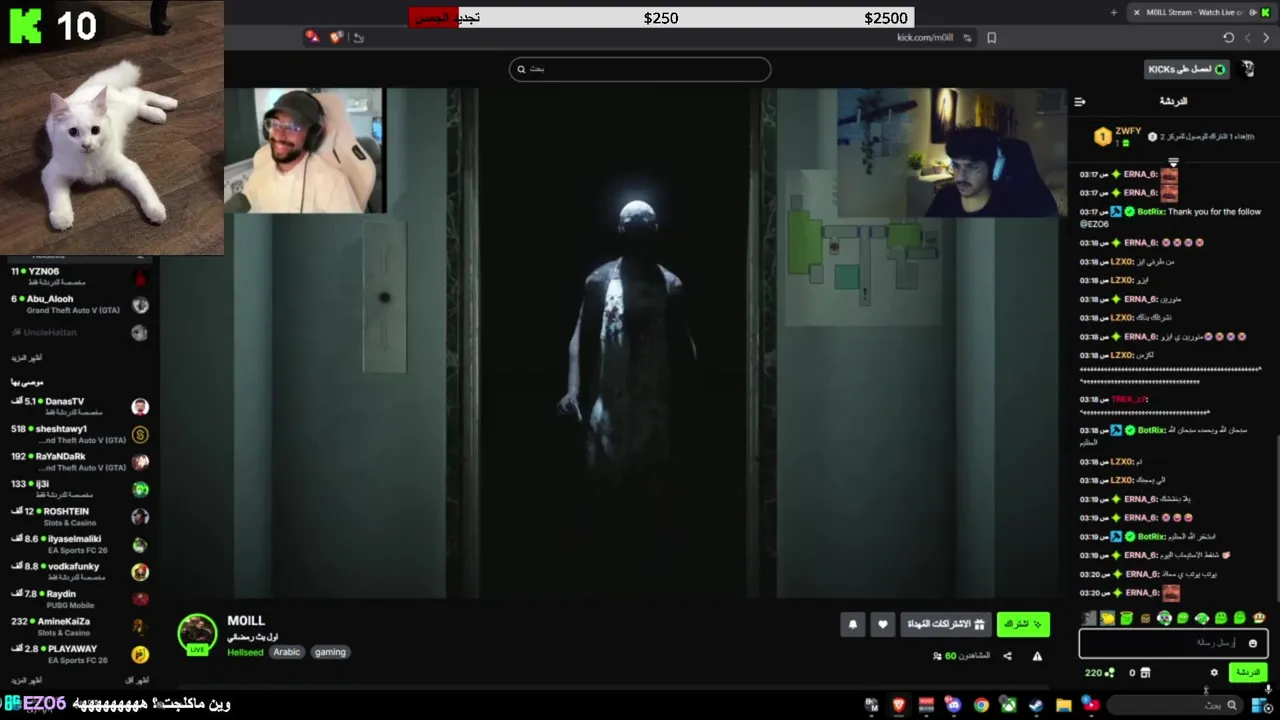Click the smiley emote at end of emote row

1259,618
